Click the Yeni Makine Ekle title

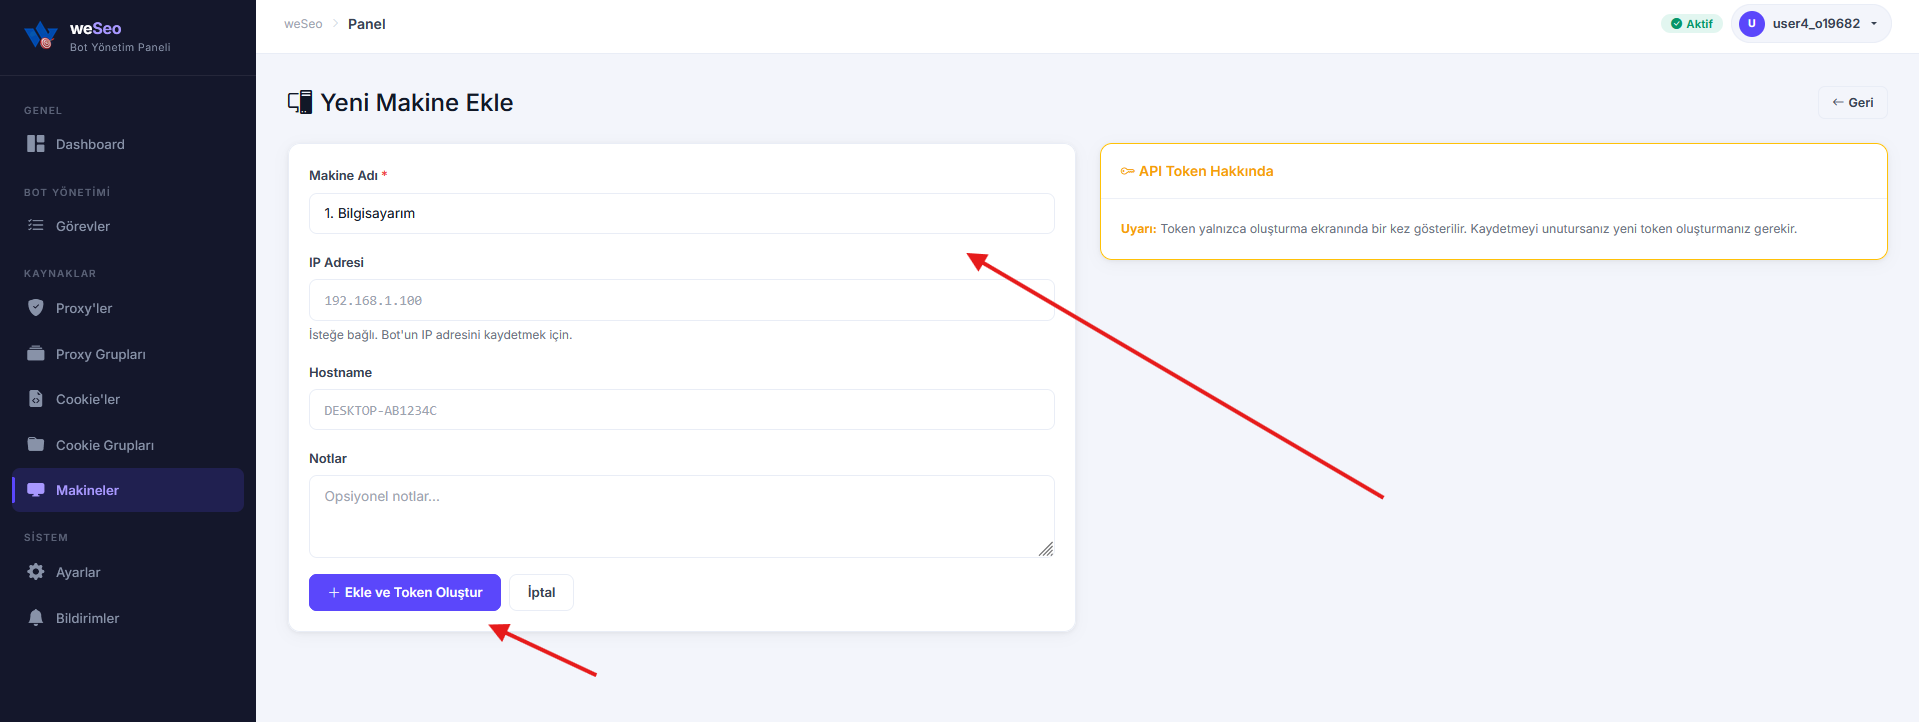(x=417, y=102)
